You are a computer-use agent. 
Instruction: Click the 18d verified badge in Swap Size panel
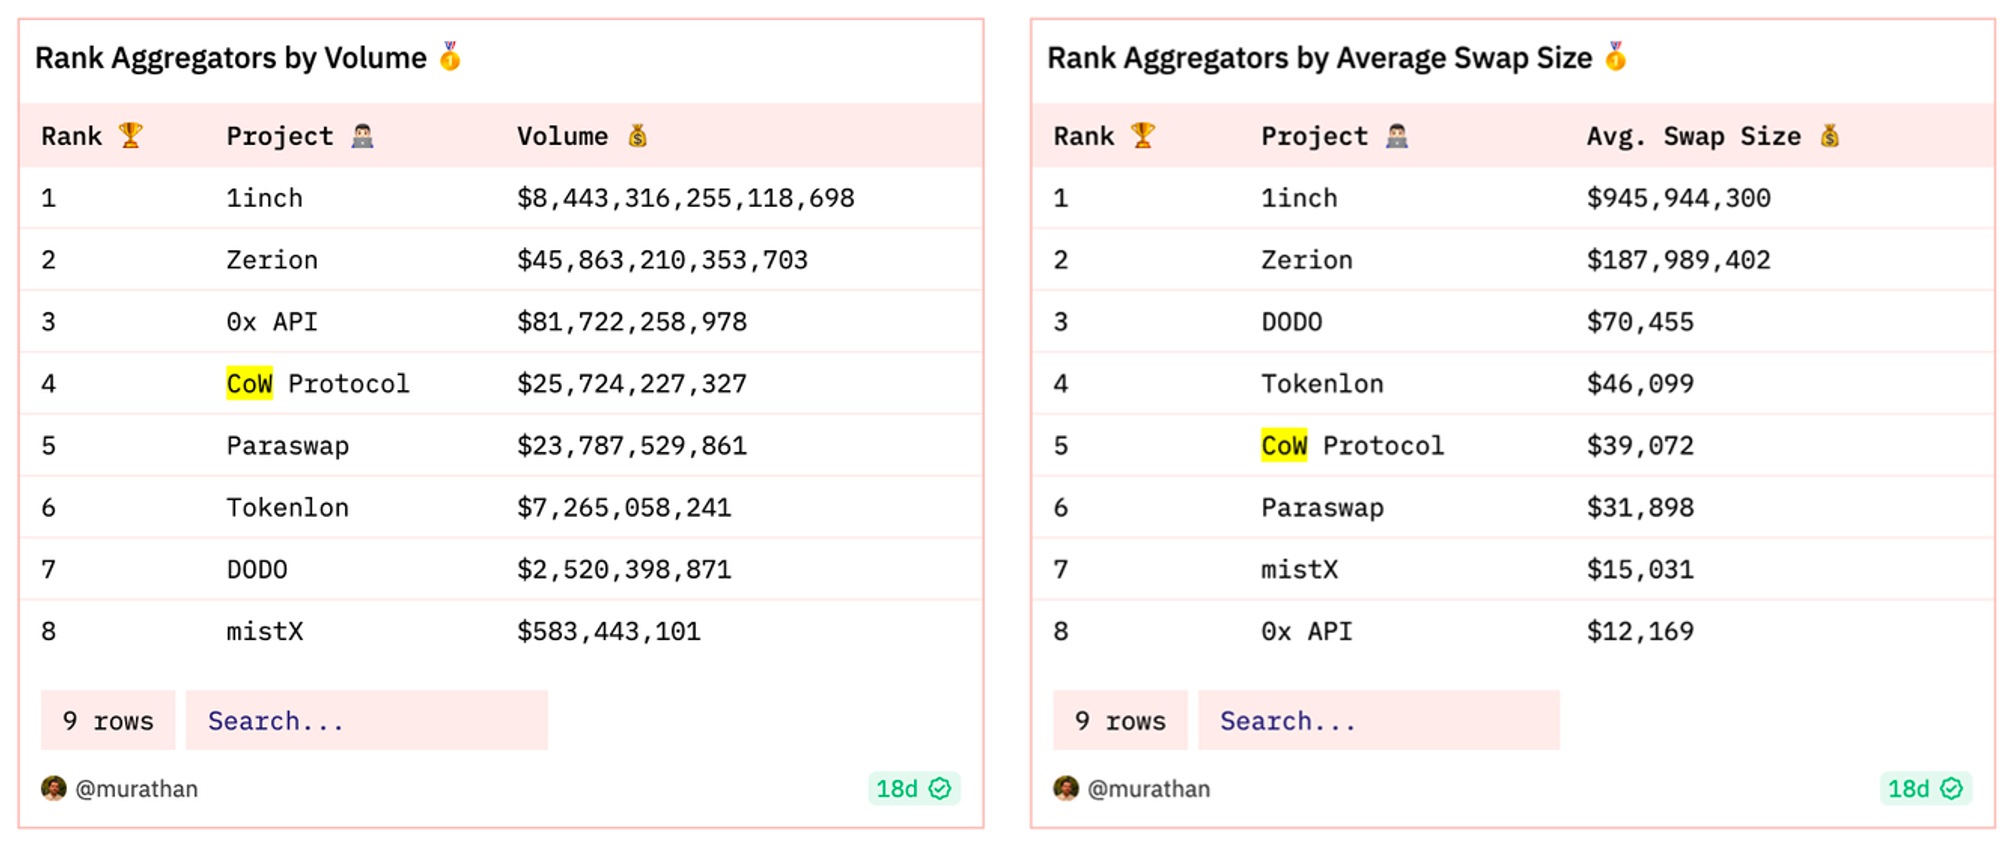1924,788
